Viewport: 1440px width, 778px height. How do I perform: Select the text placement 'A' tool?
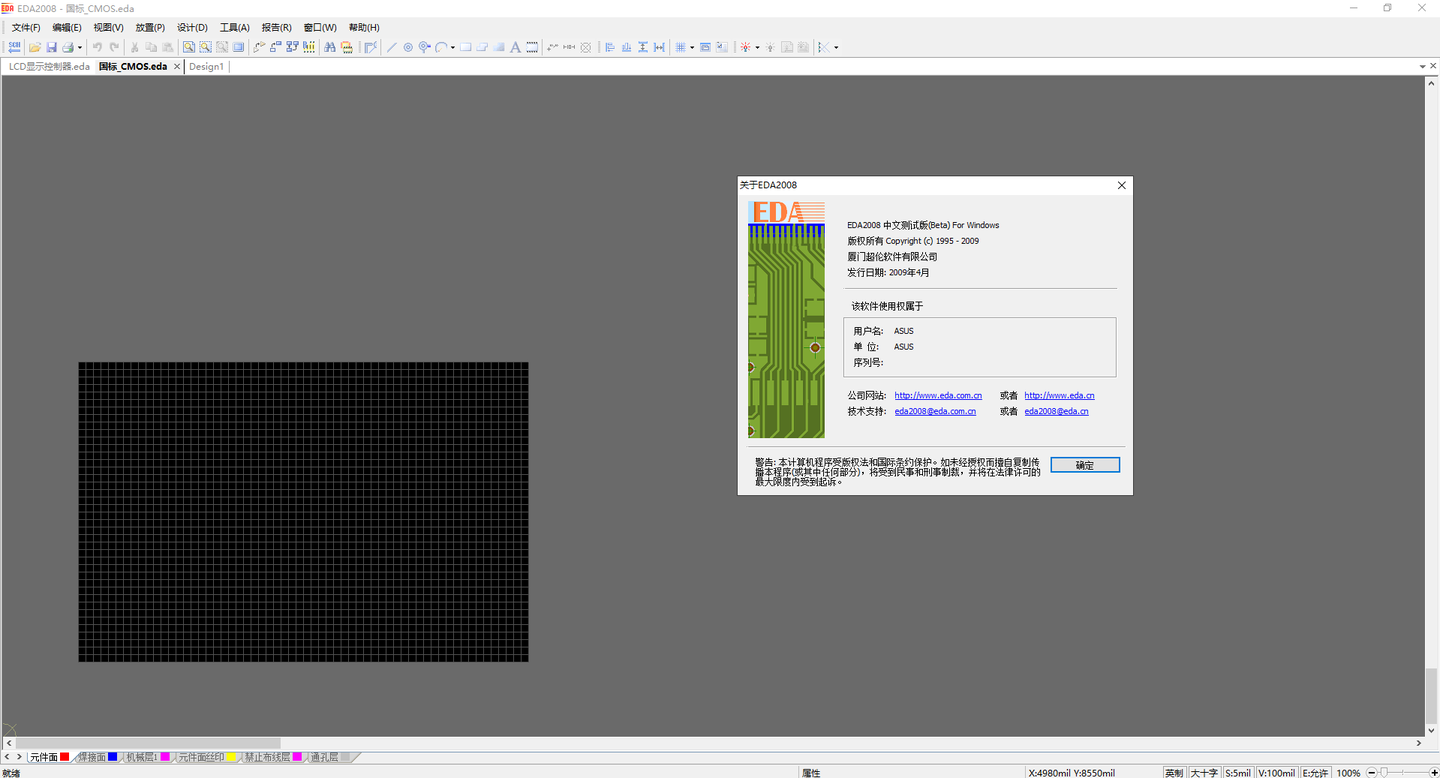pyautogui.click(x=515, y=47)
